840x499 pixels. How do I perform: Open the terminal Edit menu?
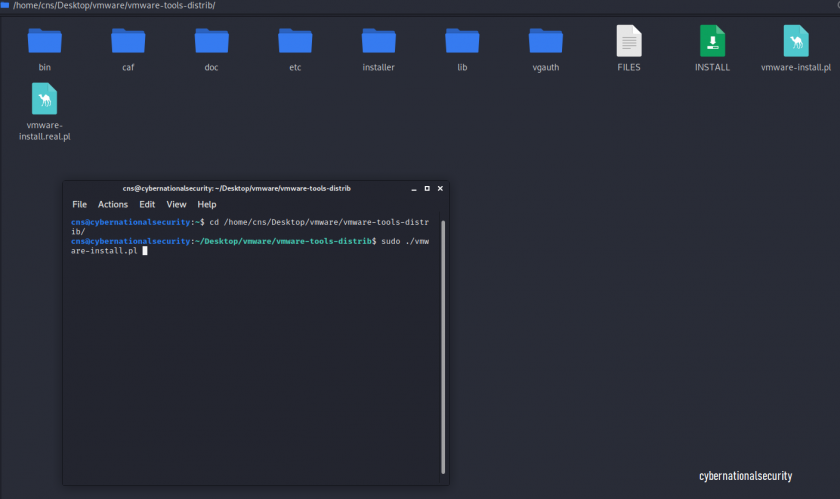click(147, 204)
